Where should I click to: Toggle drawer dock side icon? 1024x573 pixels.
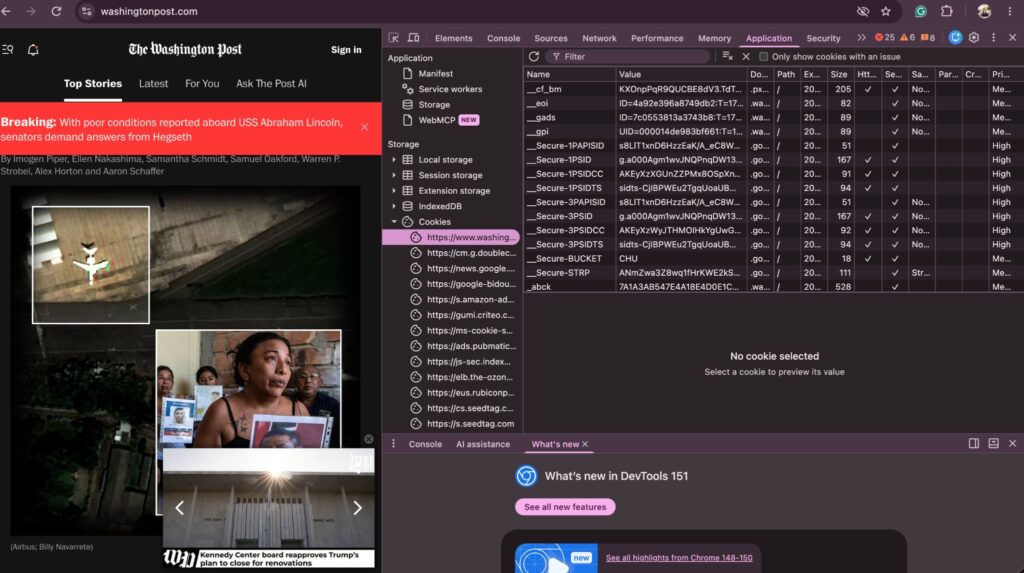tap(974, 444)
